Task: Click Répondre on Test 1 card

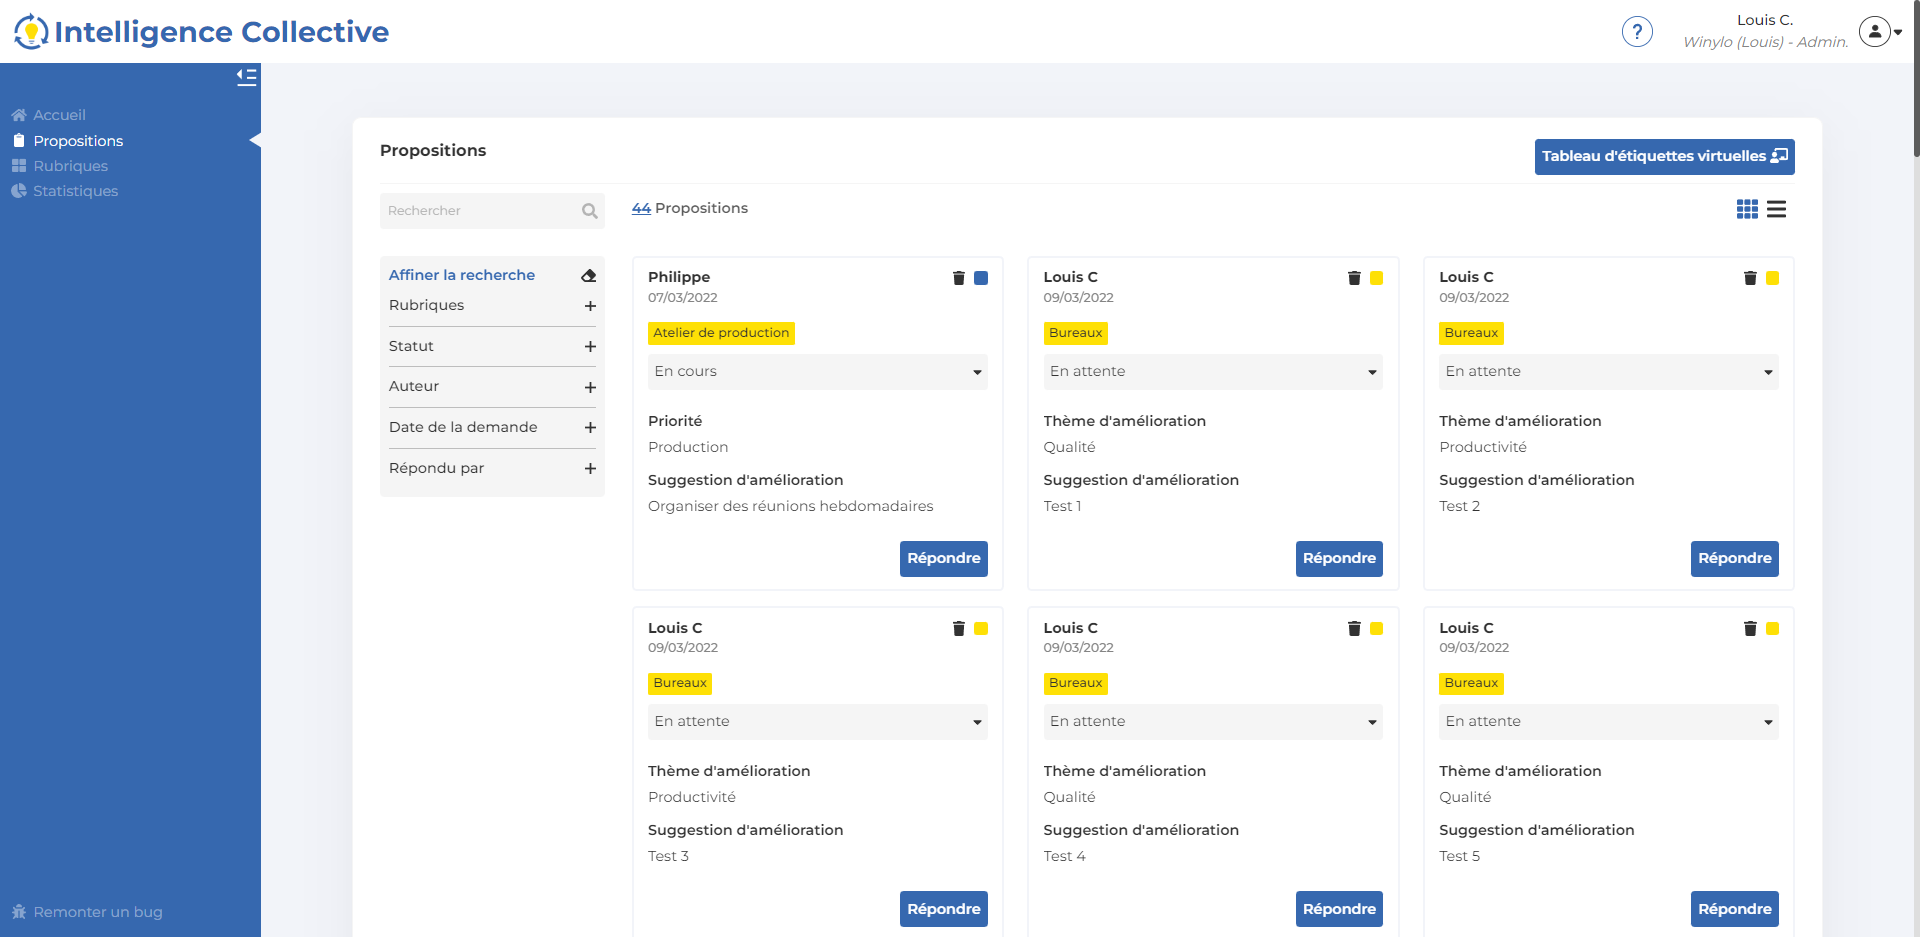Action: (x=1339, y=559)
